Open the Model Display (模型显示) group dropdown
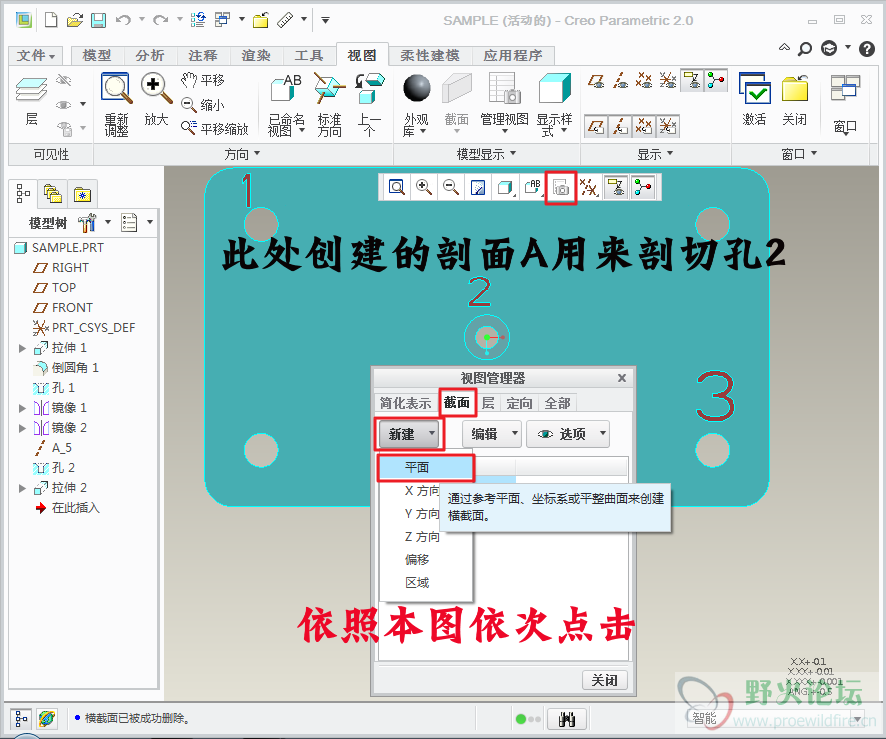The image size is (886, 739). [487, 154]
